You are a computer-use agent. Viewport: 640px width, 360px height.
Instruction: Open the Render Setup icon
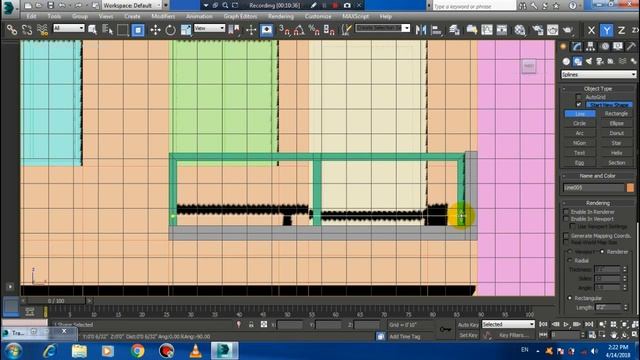coord(538,30)
